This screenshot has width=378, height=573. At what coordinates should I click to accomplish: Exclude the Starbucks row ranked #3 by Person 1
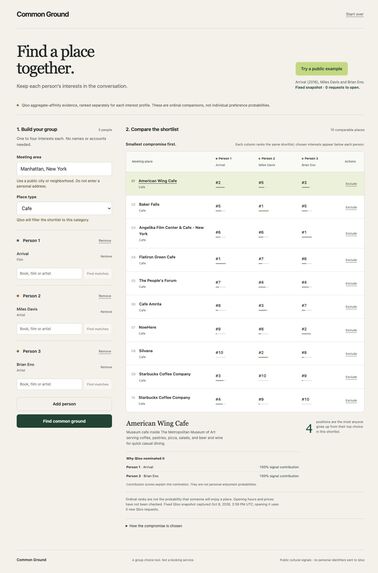351,377
